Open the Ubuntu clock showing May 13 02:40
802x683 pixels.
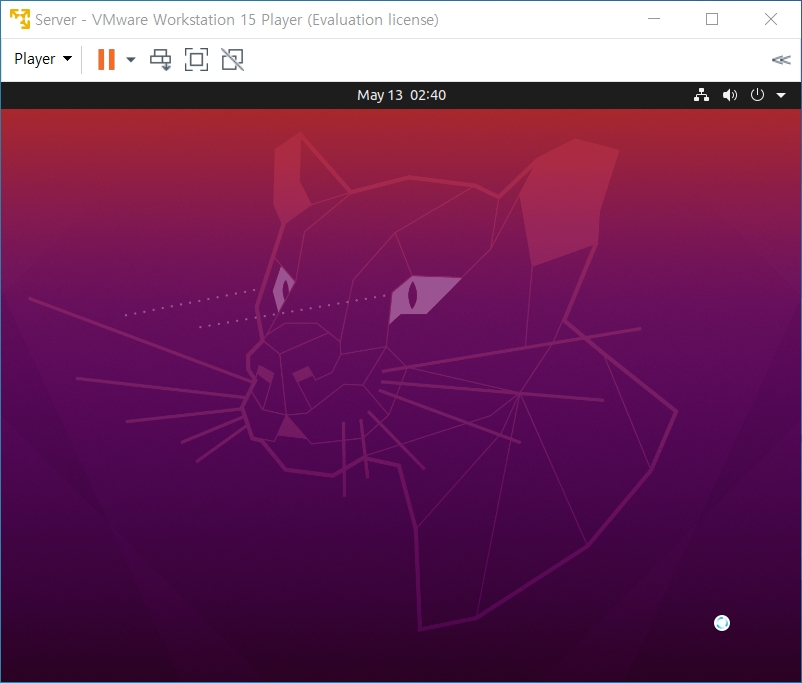(x=402, y=95)
